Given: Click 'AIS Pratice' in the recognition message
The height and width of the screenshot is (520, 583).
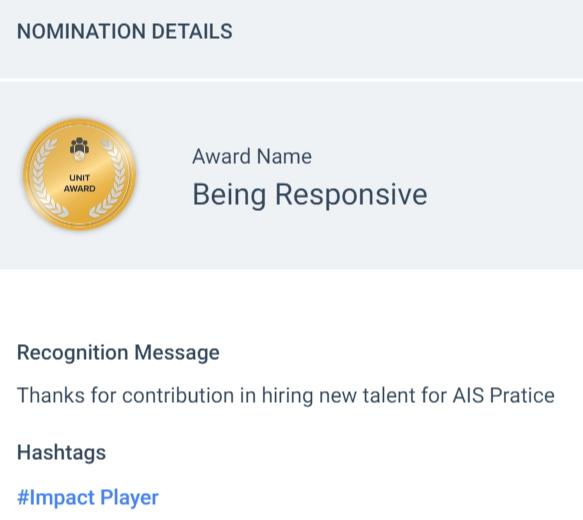Looking at the screenshot, I should click(504, 395).
